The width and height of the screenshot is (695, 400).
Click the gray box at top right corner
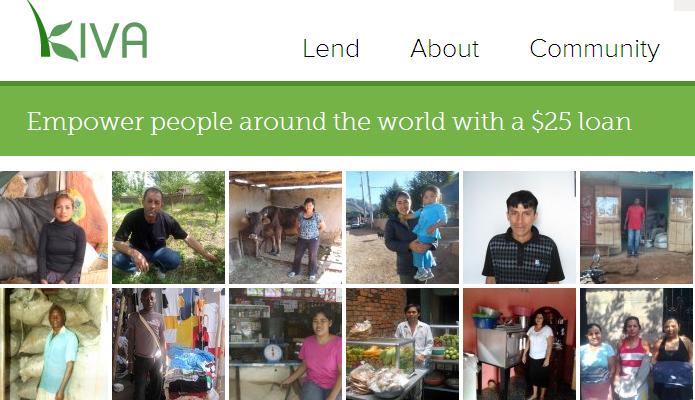(684, 5)
